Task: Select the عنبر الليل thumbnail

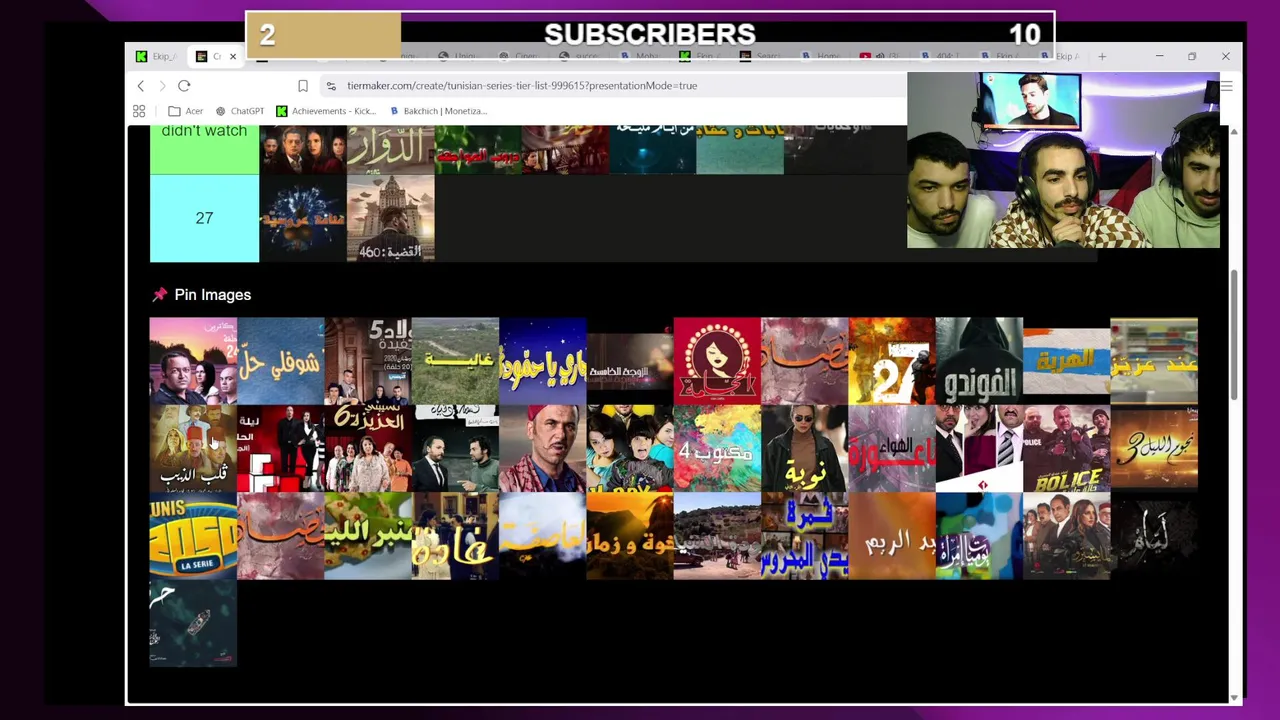Action: tap(368, 536)
